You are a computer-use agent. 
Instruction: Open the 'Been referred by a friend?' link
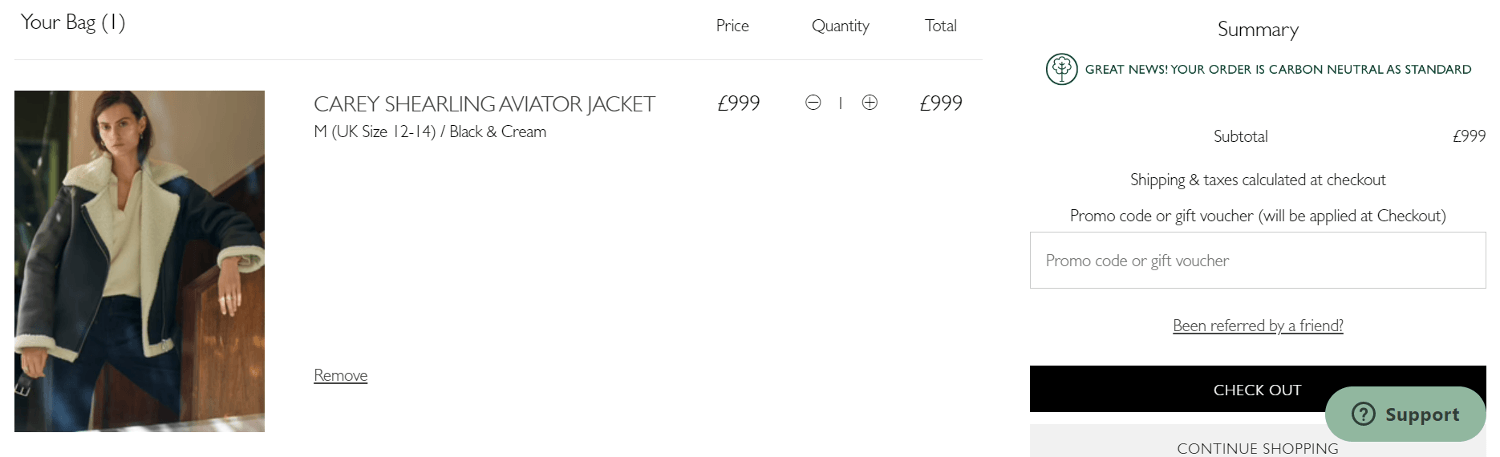tap(1257, 326)
